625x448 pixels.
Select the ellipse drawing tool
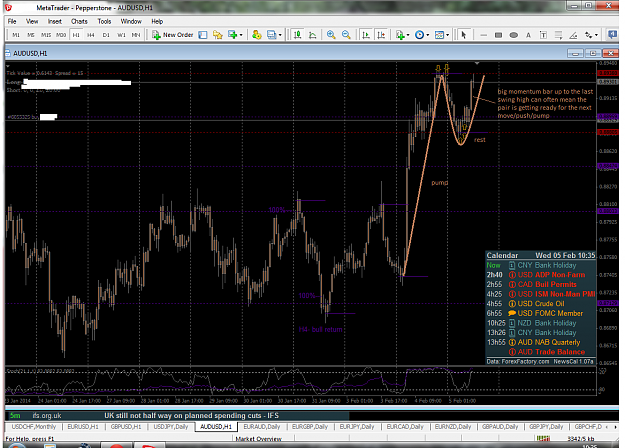513,35
